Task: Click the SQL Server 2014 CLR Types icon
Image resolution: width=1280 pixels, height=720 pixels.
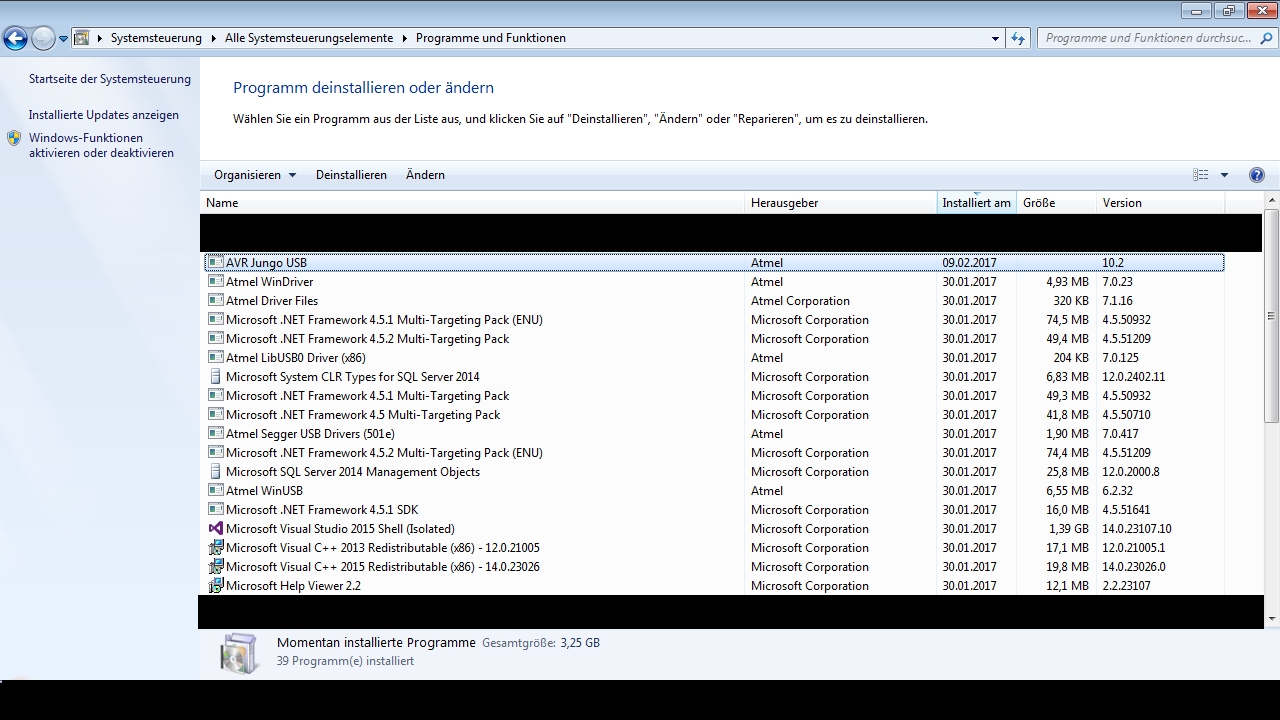Action: (215, 377)
